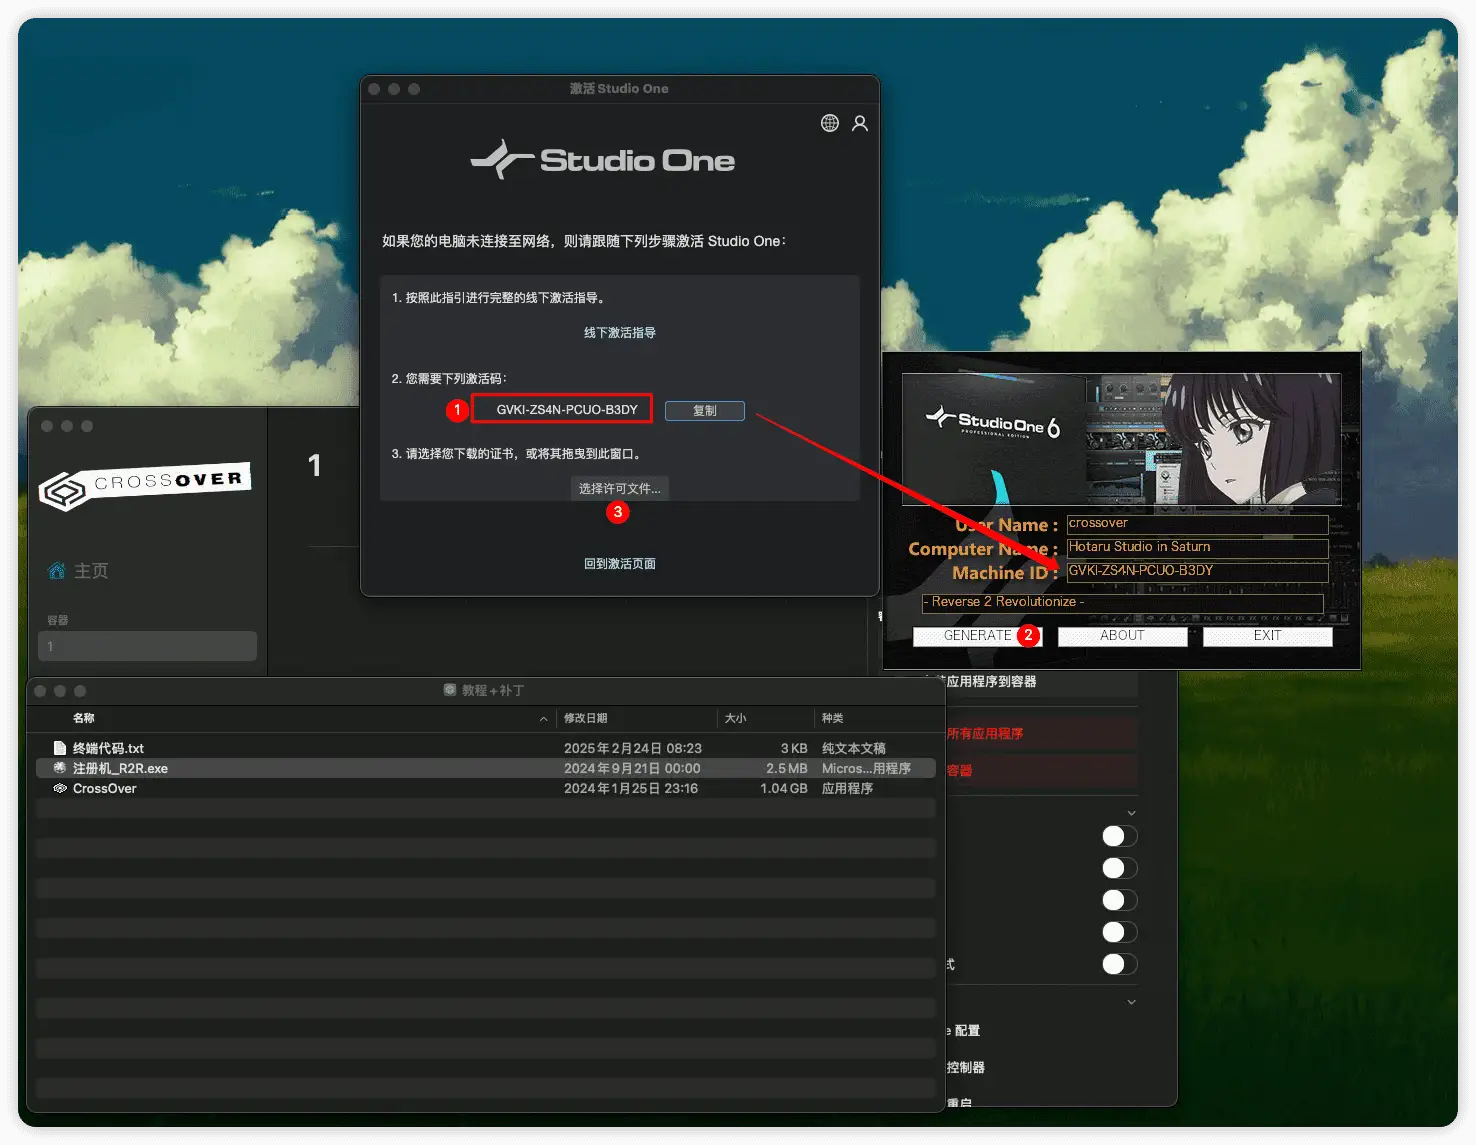Collapse the upper chevron section in the right panel

(x=1131, y=811)
